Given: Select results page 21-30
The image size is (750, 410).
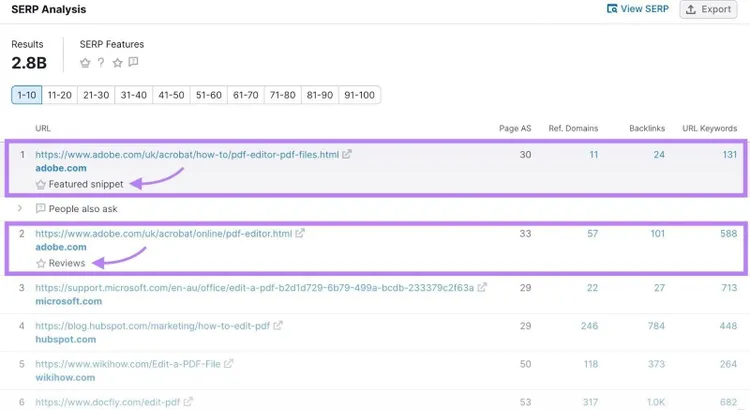Looking at the screenshot, I should tap(96, 95).
